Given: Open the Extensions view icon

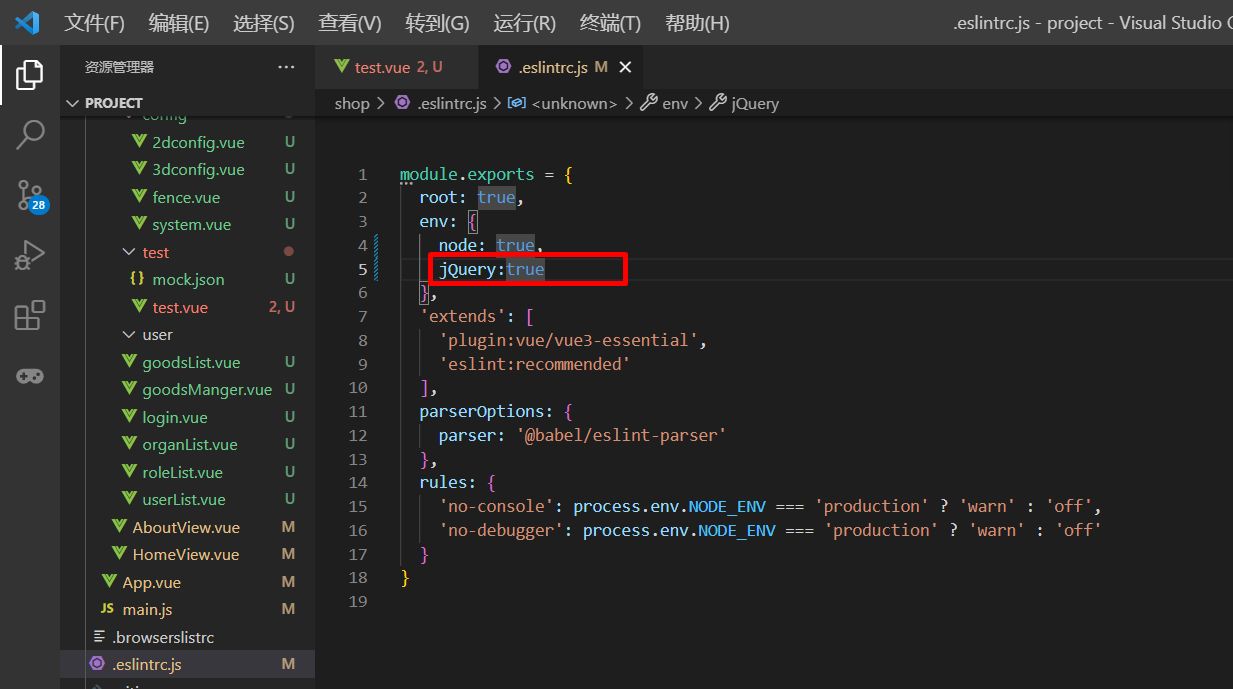Looking at the screenshot, I should 30,316.
